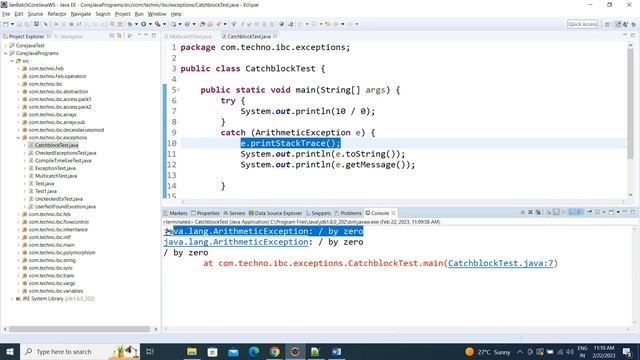This screenshot has width=640, height=360.
Task: Select the CatchblockTest.java editor tab
Action: click(x=249, y=36)
